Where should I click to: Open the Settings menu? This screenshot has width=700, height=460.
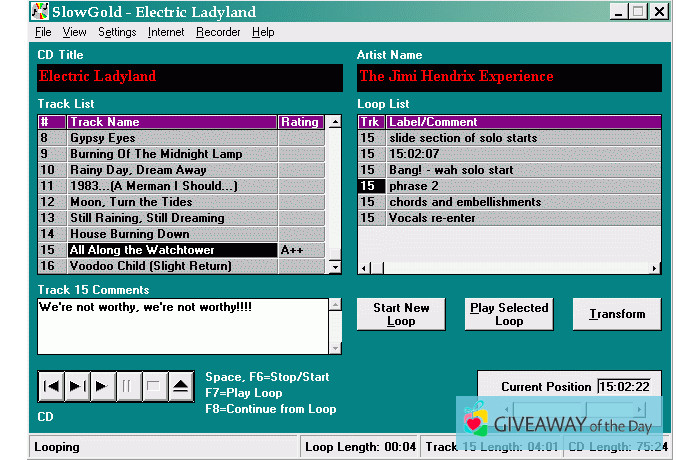coord(117,32)
